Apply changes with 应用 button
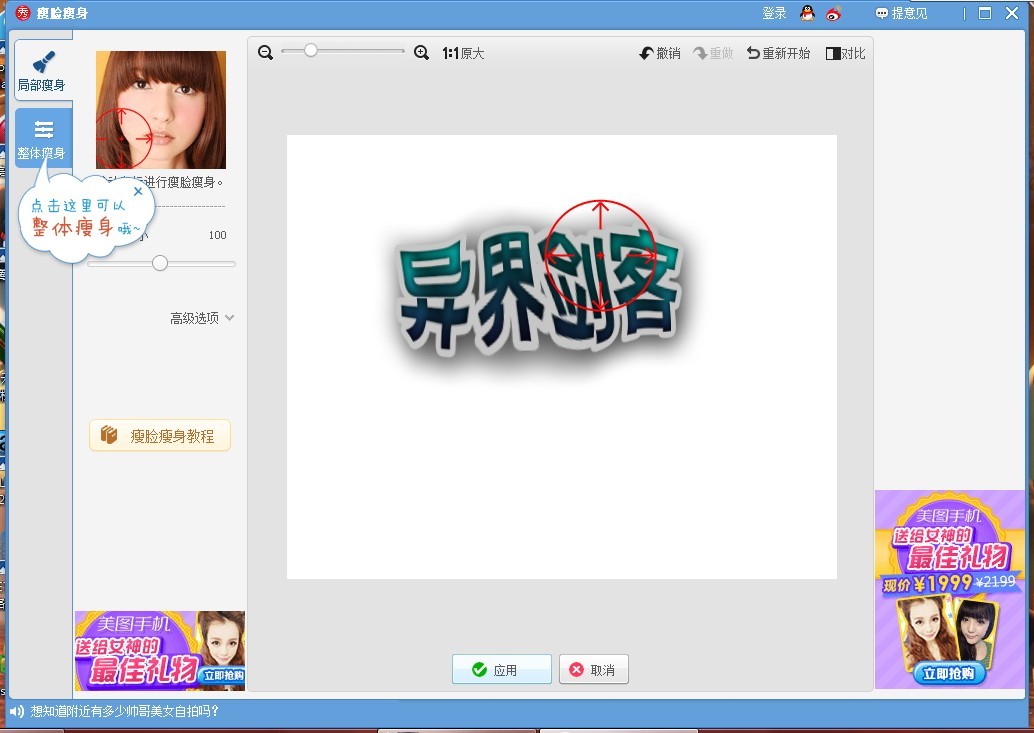The image size is (1034, 733). point(502,670)
